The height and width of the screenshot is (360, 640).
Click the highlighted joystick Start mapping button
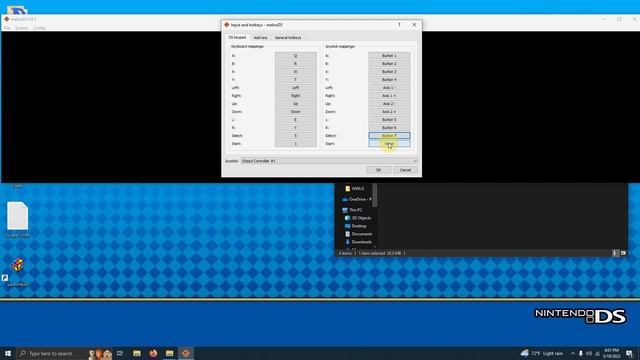(389, 144)
